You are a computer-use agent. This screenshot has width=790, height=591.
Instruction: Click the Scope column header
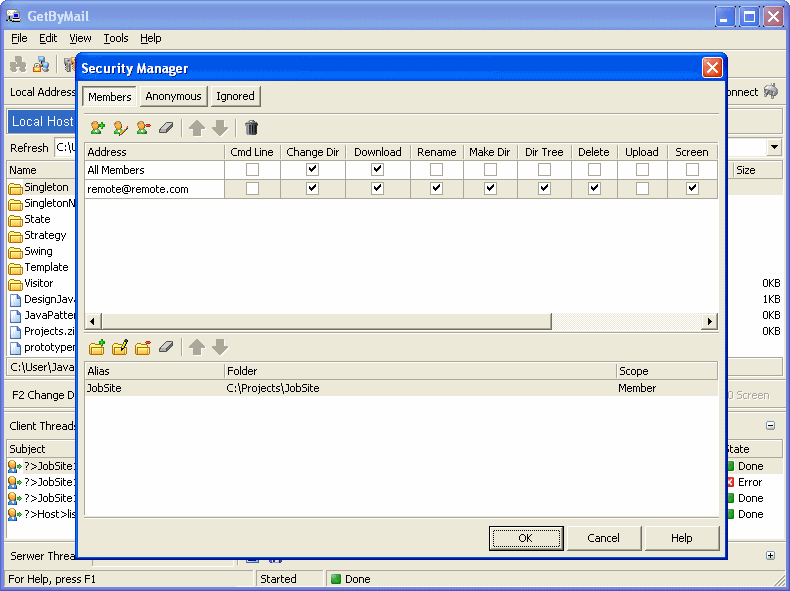coord(667,371)
